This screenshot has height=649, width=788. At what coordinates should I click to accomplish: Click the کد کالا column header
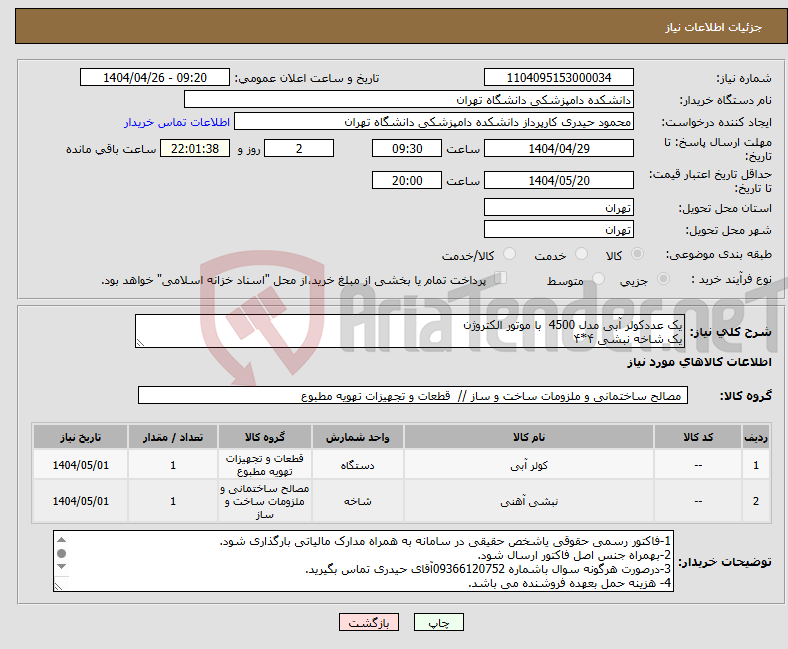(x=698, y=437)
